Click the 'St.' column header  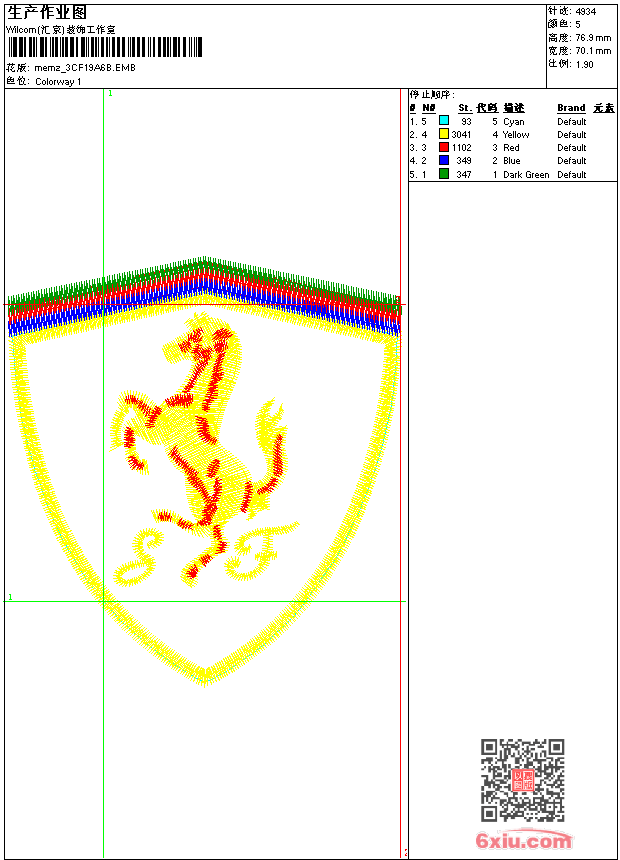[465, 108]
